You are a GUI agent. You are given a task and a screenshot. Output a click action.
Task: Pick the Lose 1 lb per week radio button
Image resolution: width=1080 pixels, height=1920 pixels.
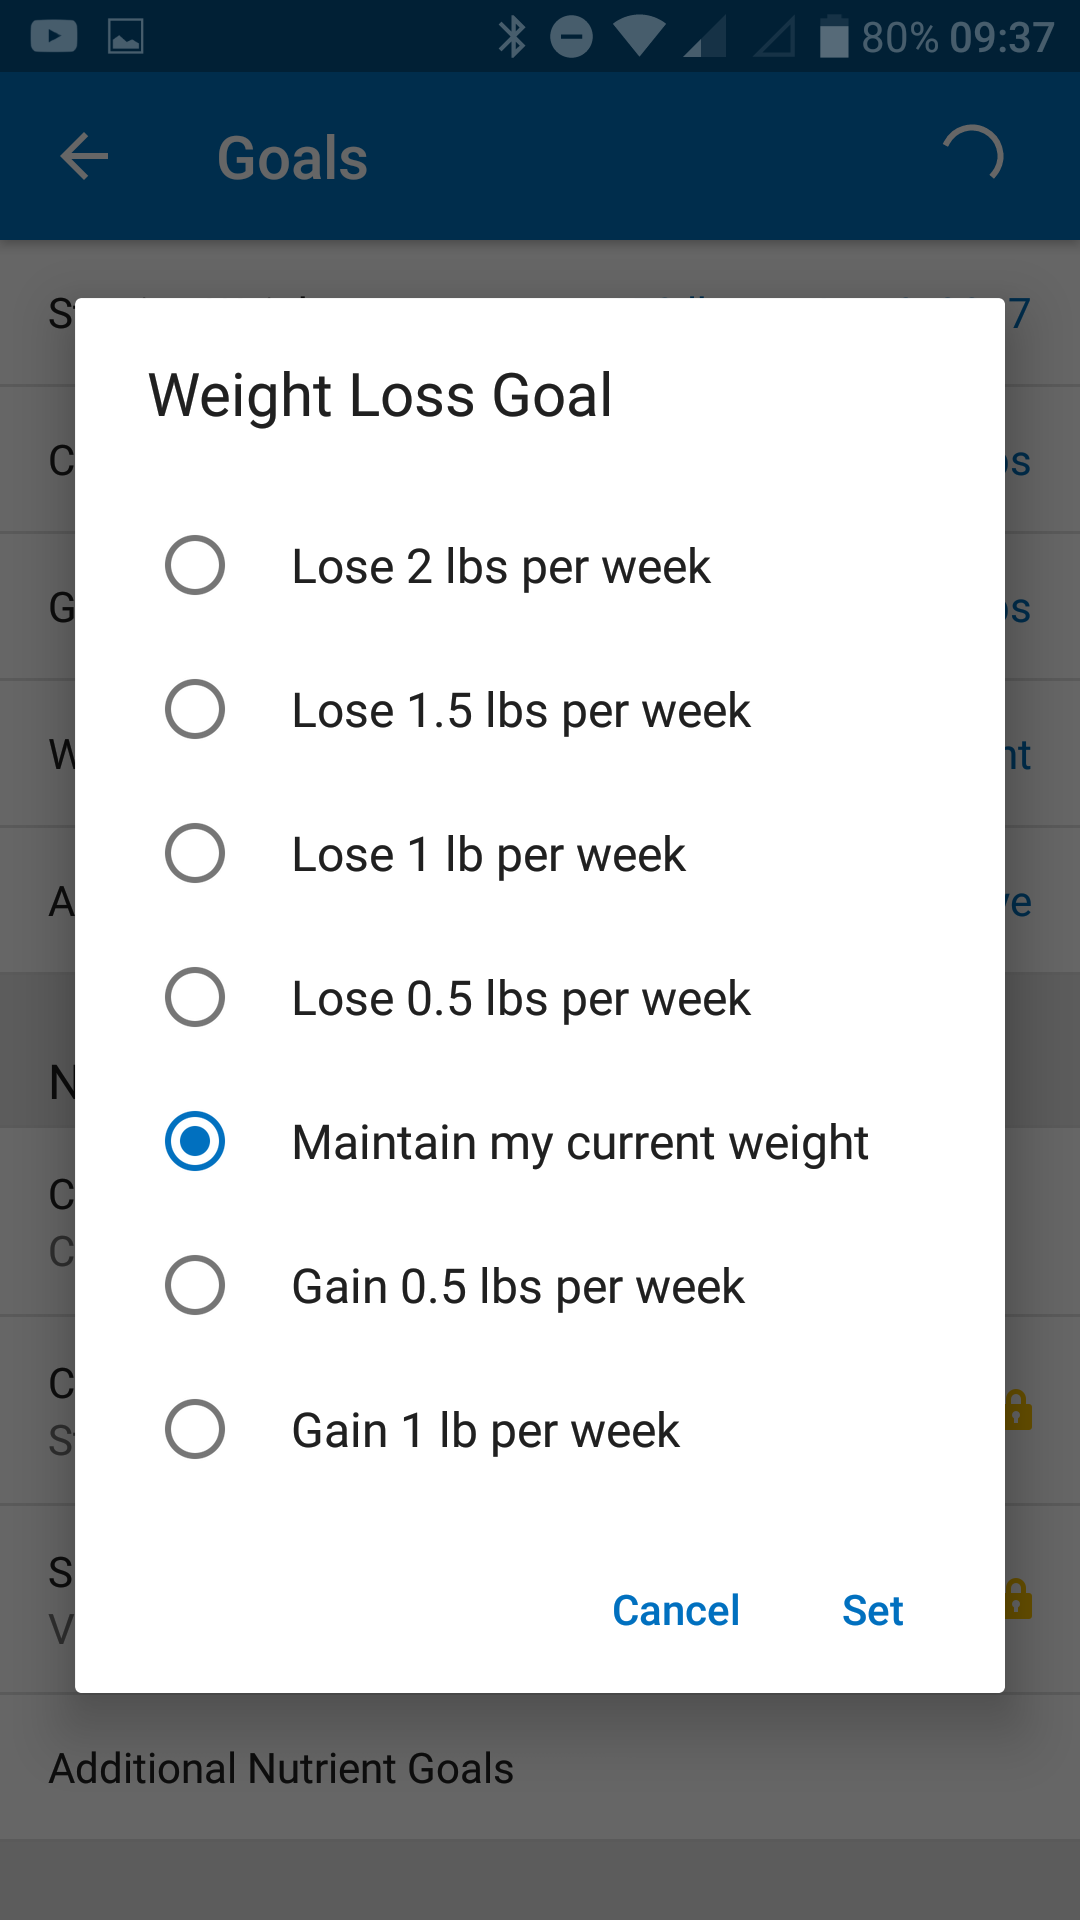coord(195,854)
